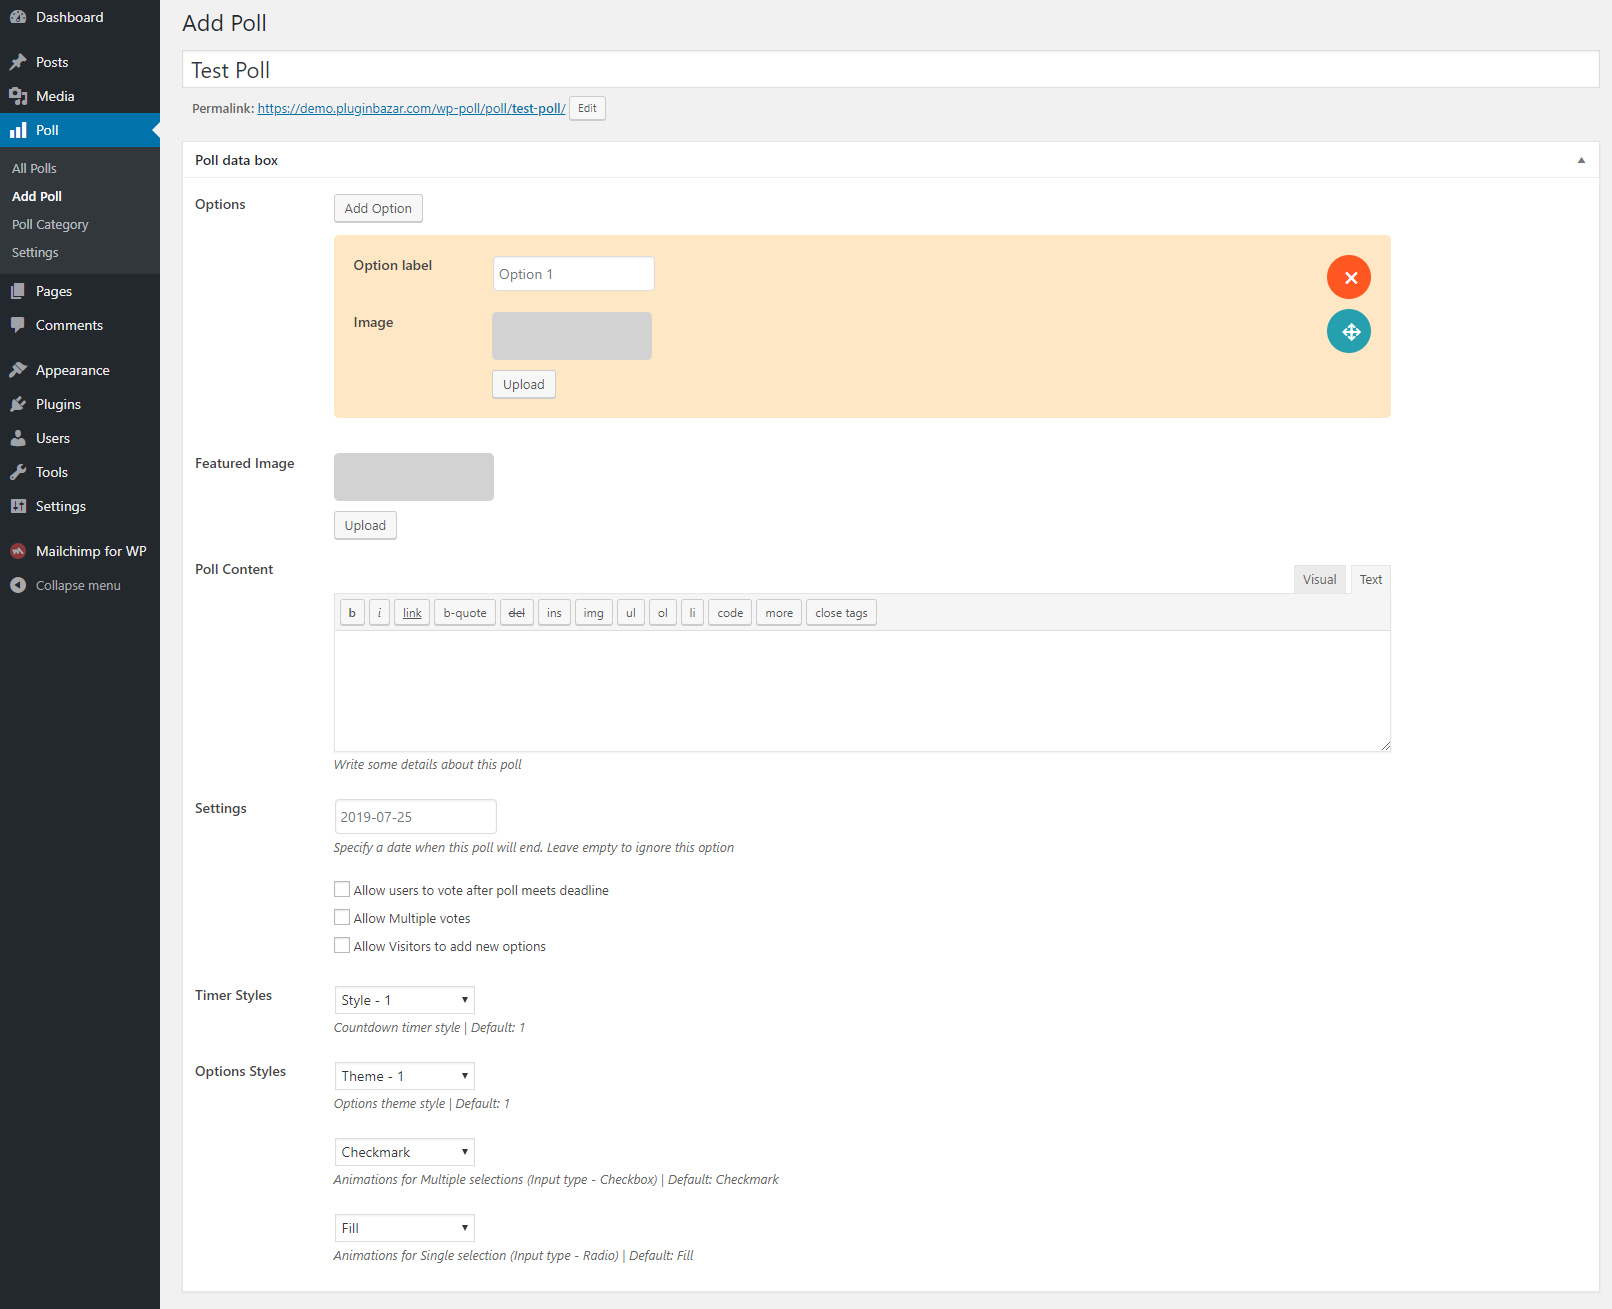The image size is (1612, 1309).
Task: Toggle Allow Visitors to add new options
Action: pyautogui.click(x=342, y=945)
